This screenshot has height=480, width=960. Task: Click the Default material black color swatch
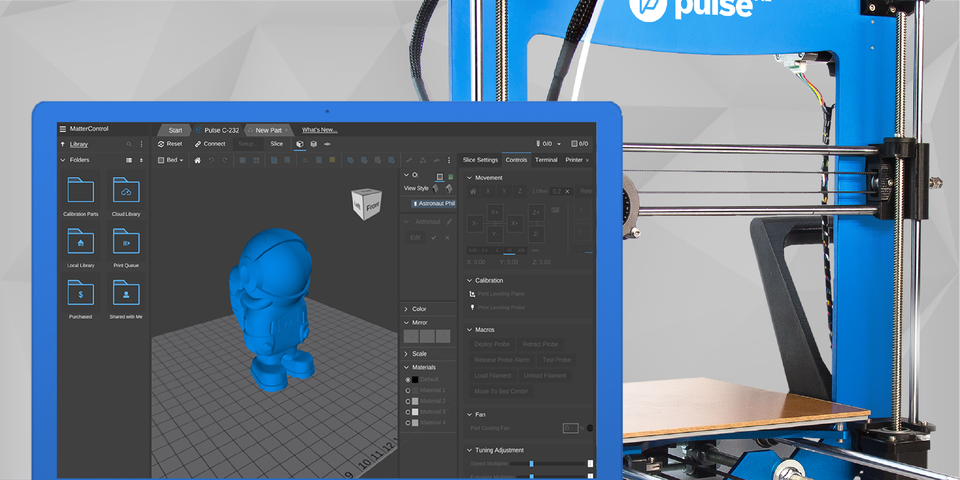[415, 380]
